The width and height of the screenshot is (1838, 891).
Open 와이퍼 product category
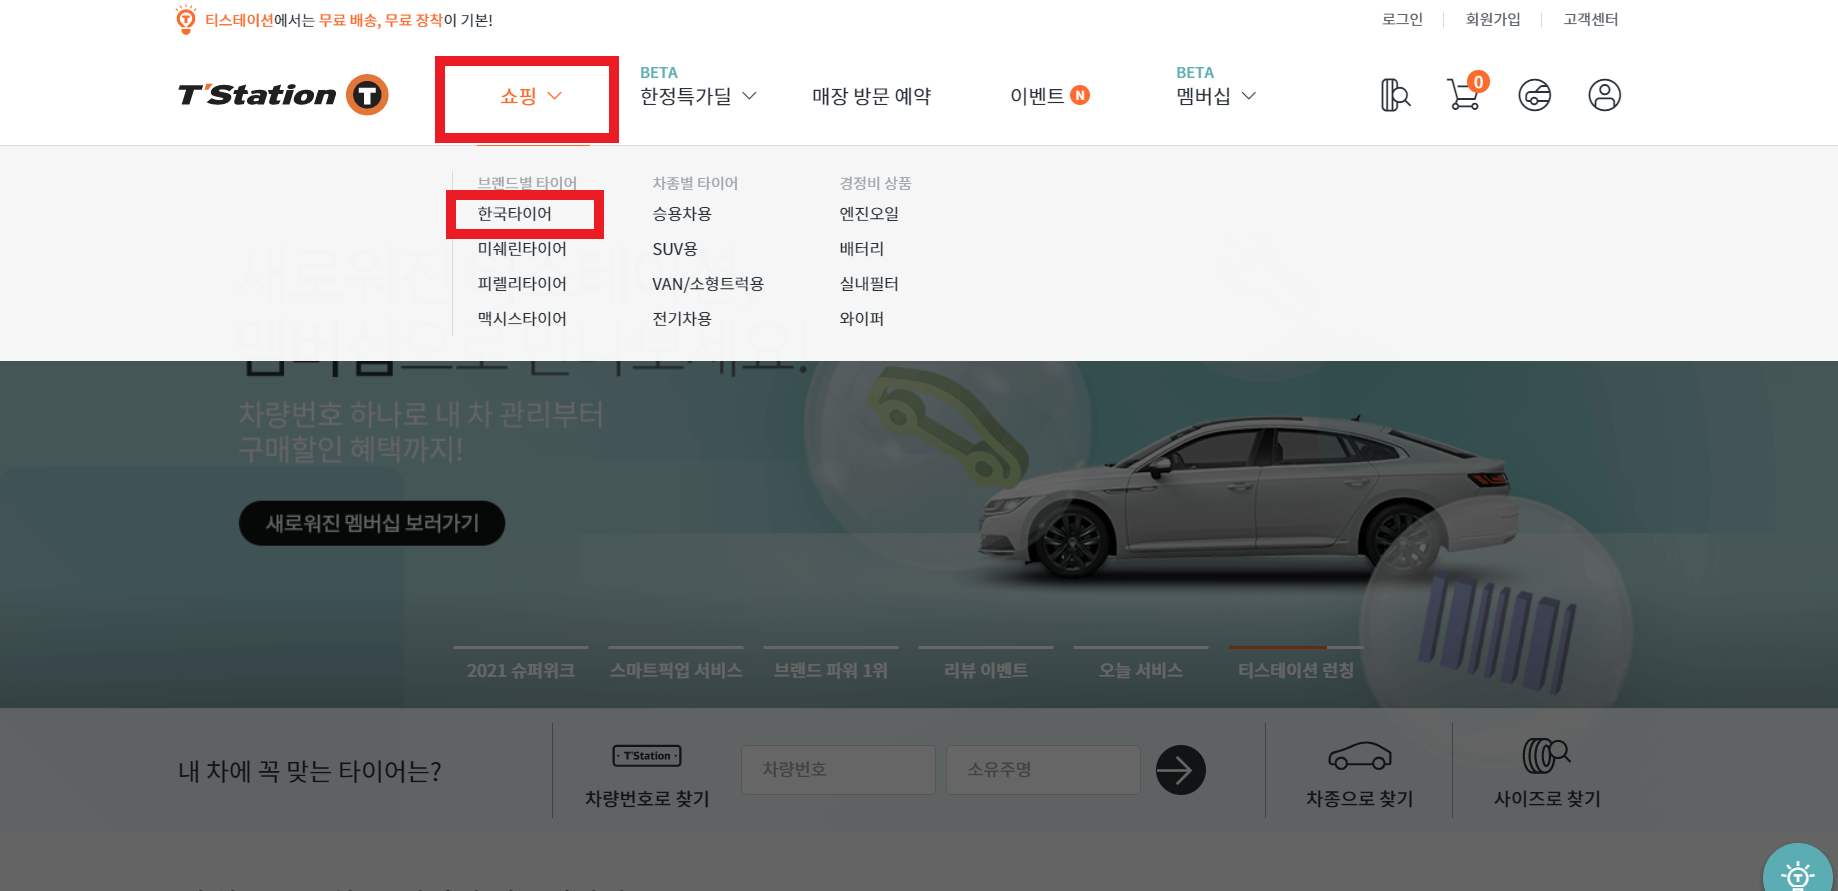(862, 319)
